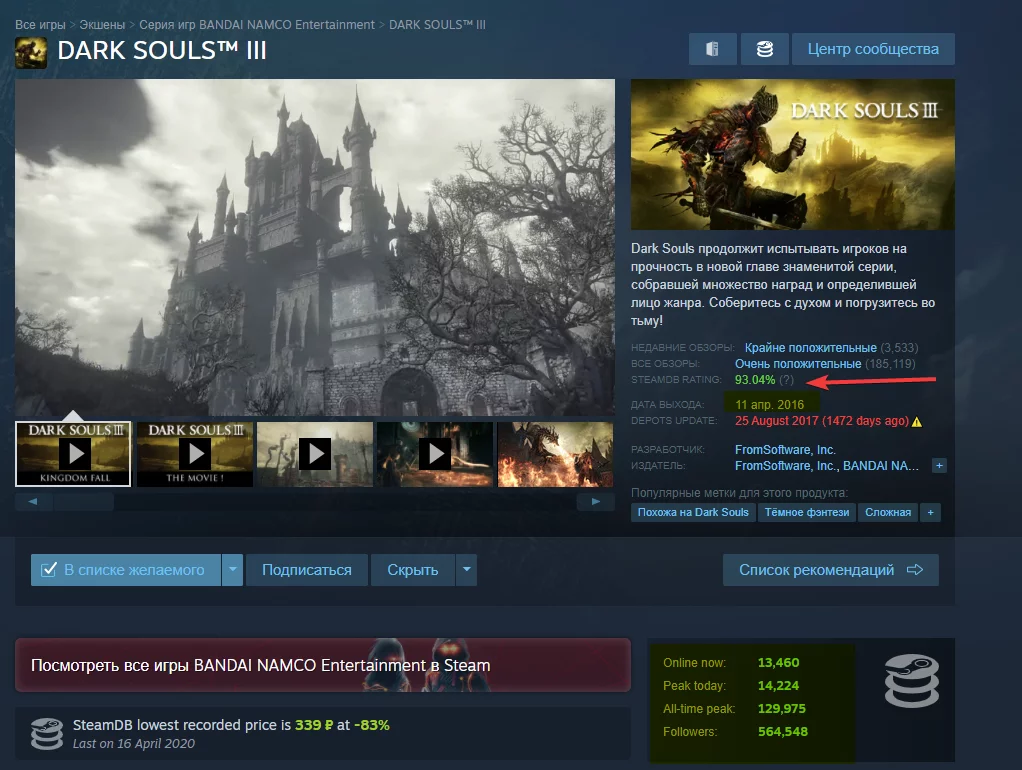Click the Last on 16 April 2020 text
Image resolution: width=1022 pixels, height=770 pixels.
[x=134, y=744]
